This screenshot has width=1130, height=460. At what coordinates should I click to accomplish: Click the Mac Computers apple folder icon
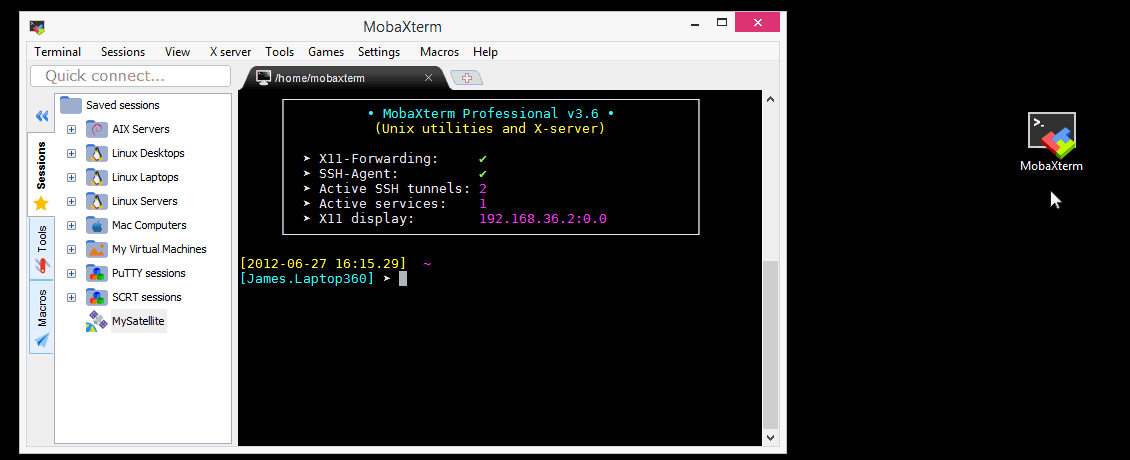[96, 225]
